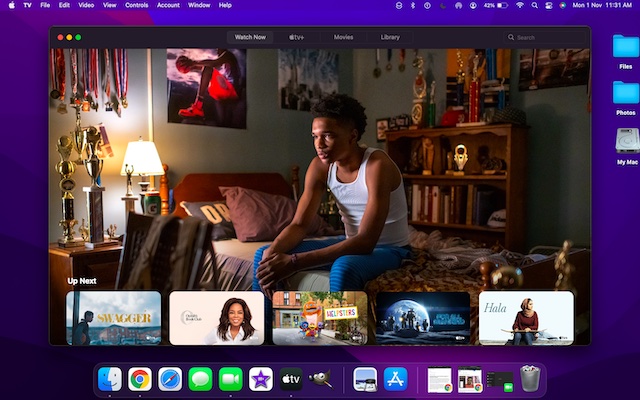Open the Edit menu
Image resolution: width=640 pixels, height=400 pixels.
coord(64,5)
